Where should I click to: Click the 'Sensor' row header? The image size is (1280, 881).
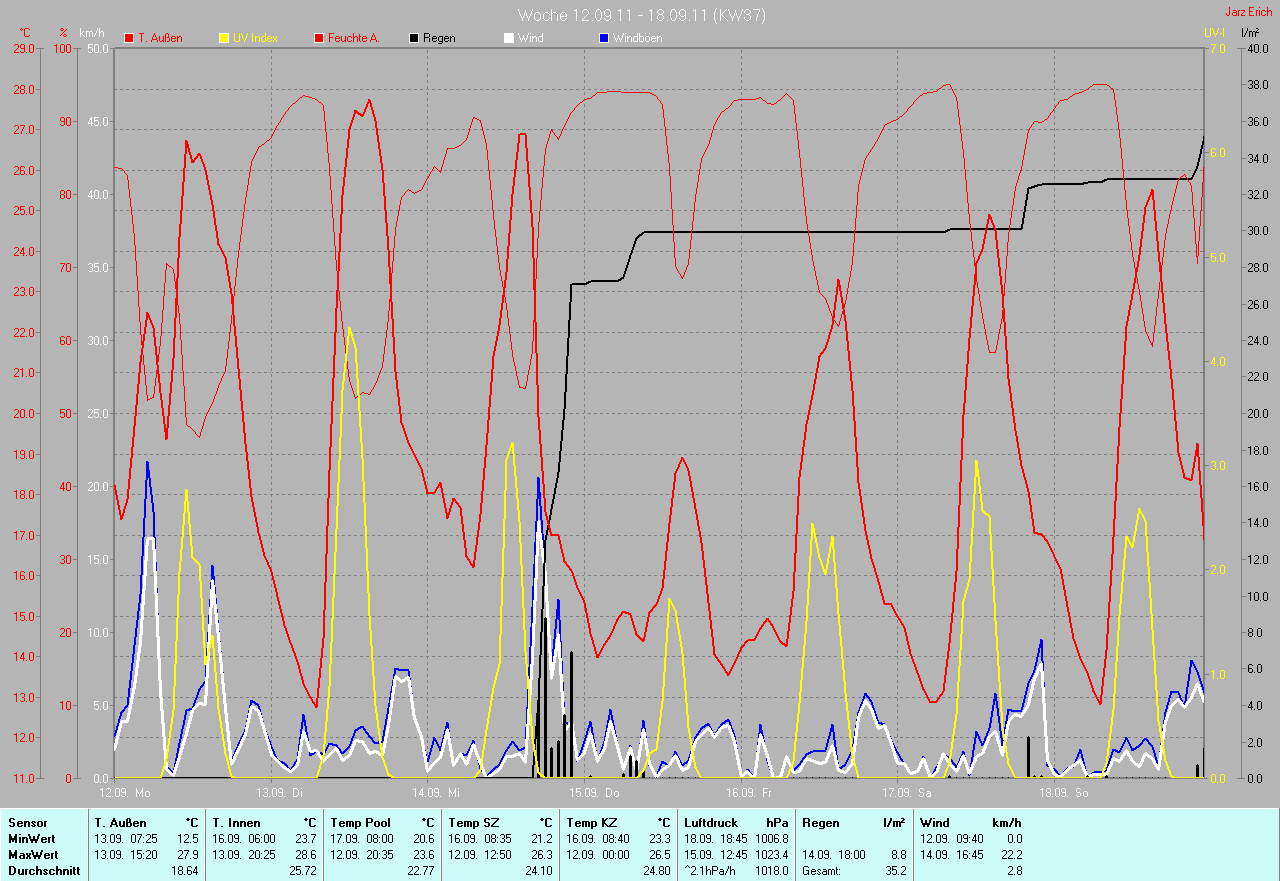coord(27,822)
